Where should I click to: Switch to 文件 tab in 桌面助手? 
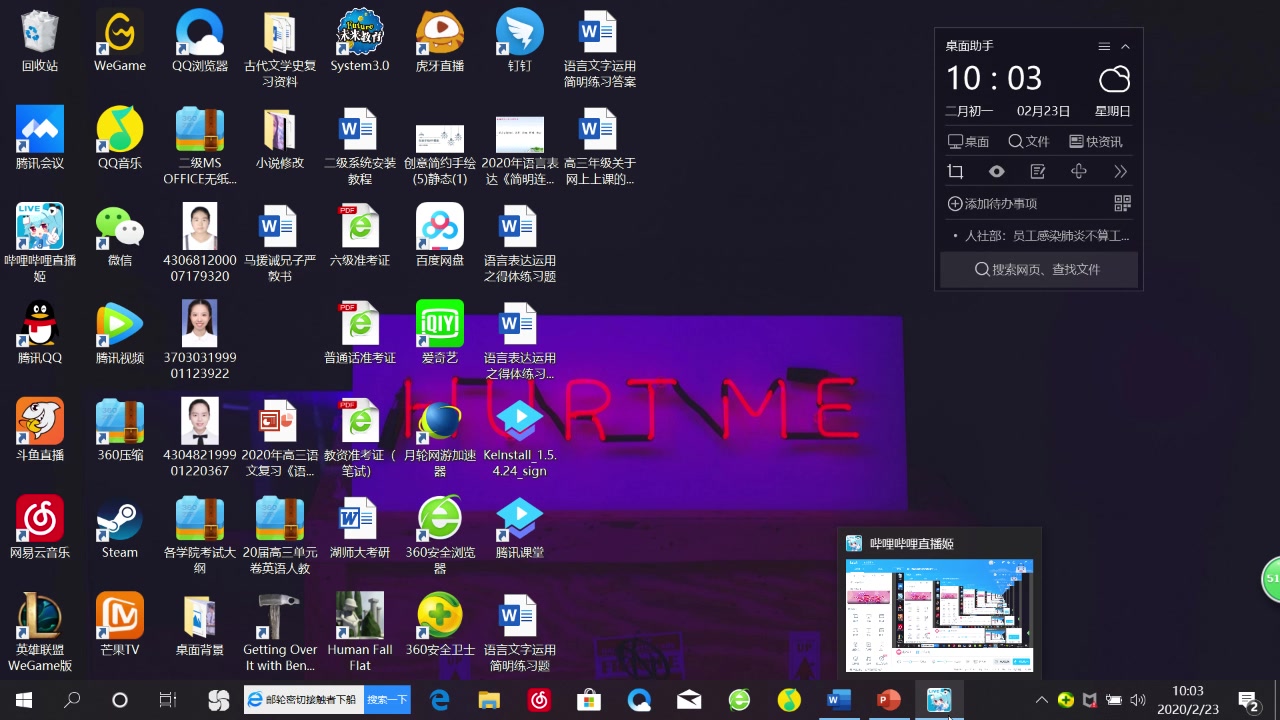tap(1029, 142)
